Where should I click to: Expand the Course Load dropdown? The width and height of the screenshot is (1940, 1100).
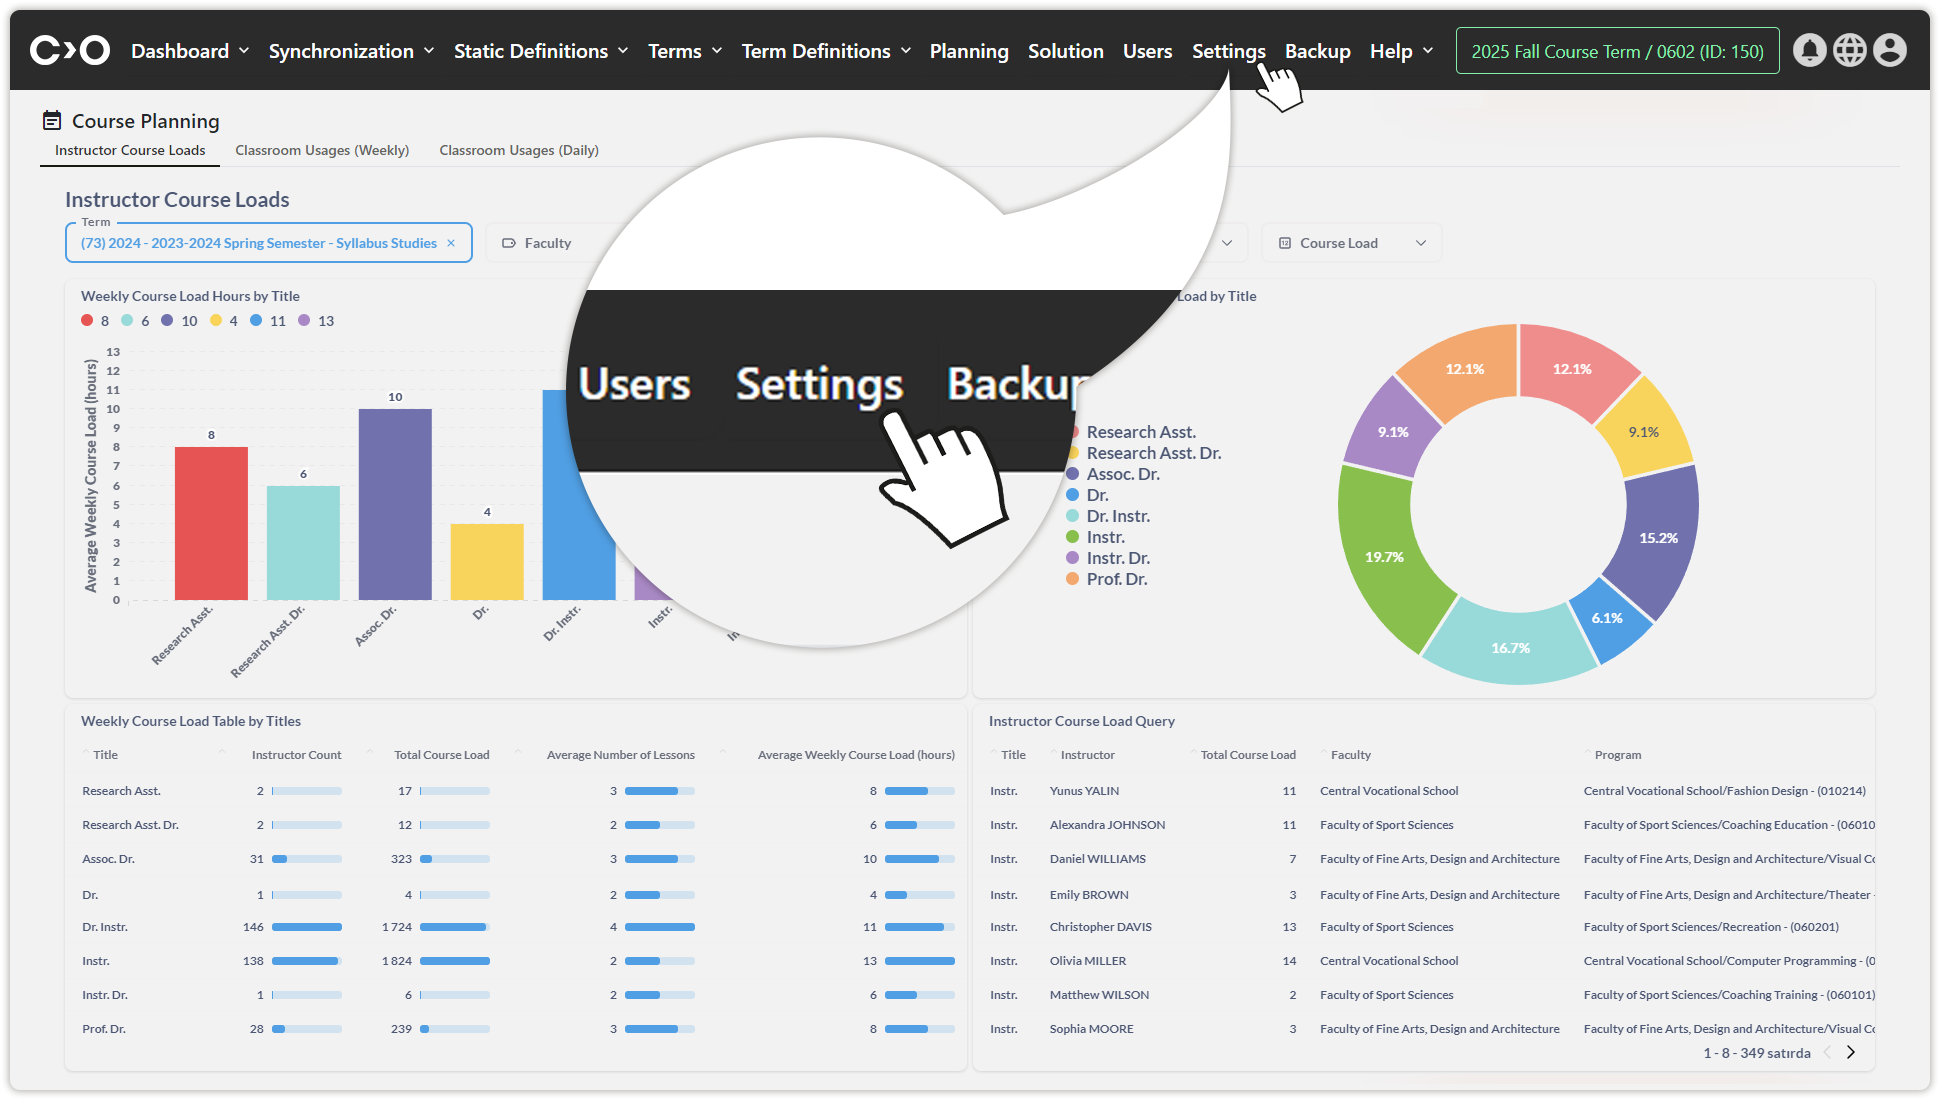(1351, 243)
